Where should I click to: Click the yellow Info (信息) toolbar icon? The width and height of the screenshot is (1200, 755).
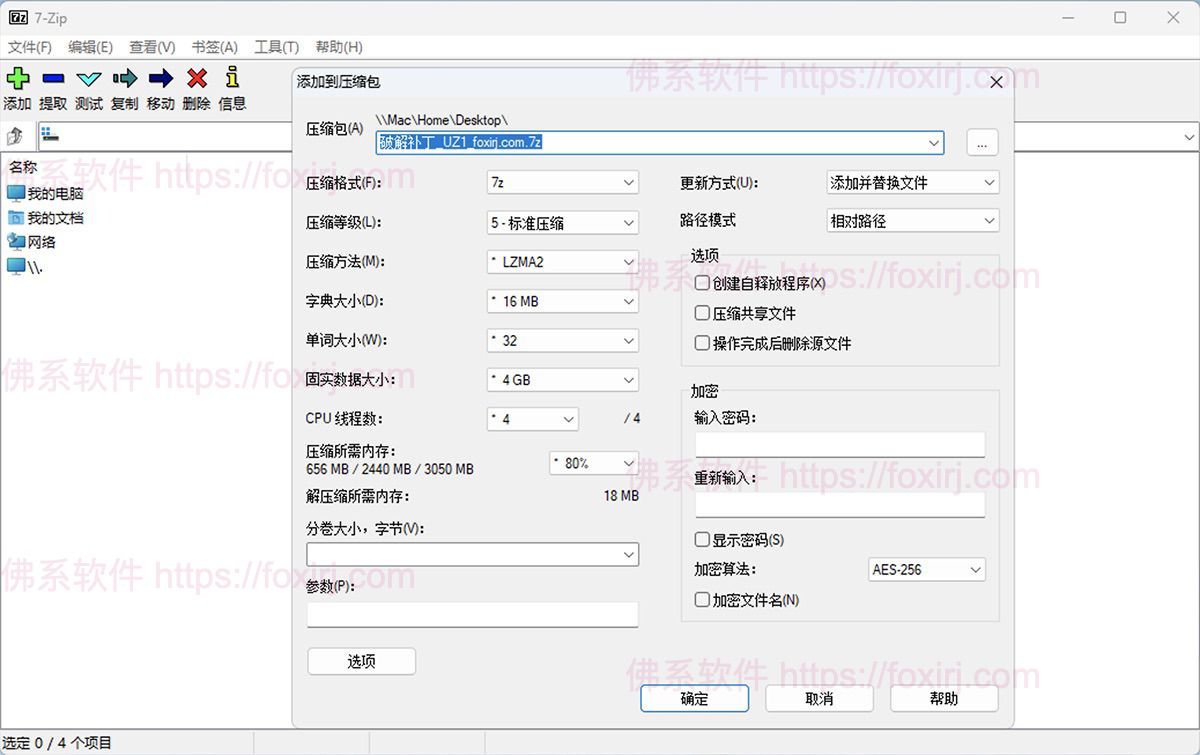232,79
